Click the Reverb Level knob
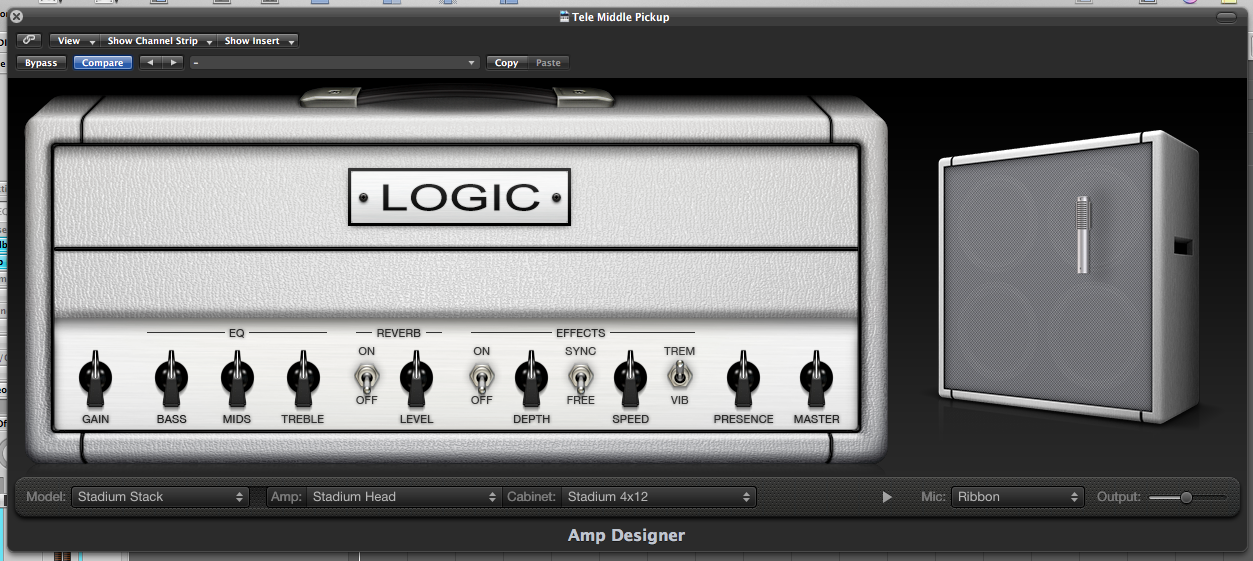 (416, 379)
